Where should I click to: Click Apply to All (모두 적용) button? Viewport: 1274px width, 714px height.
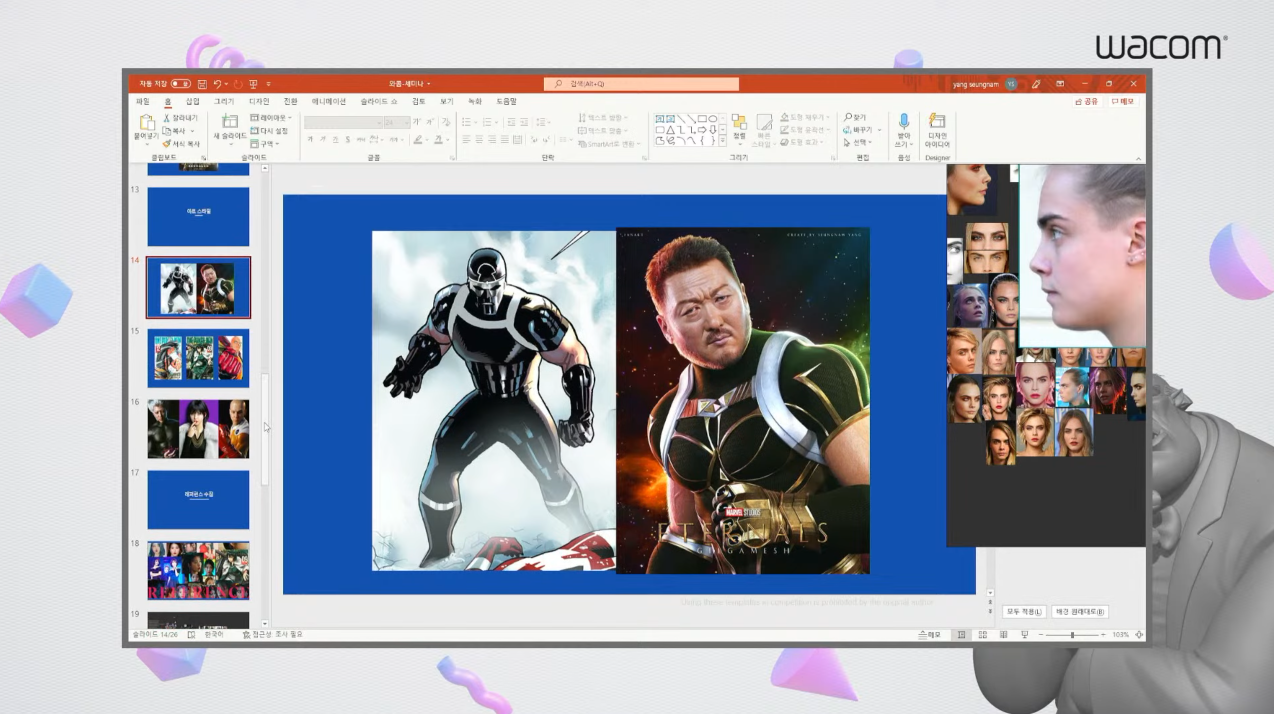tap(1023, 611)
